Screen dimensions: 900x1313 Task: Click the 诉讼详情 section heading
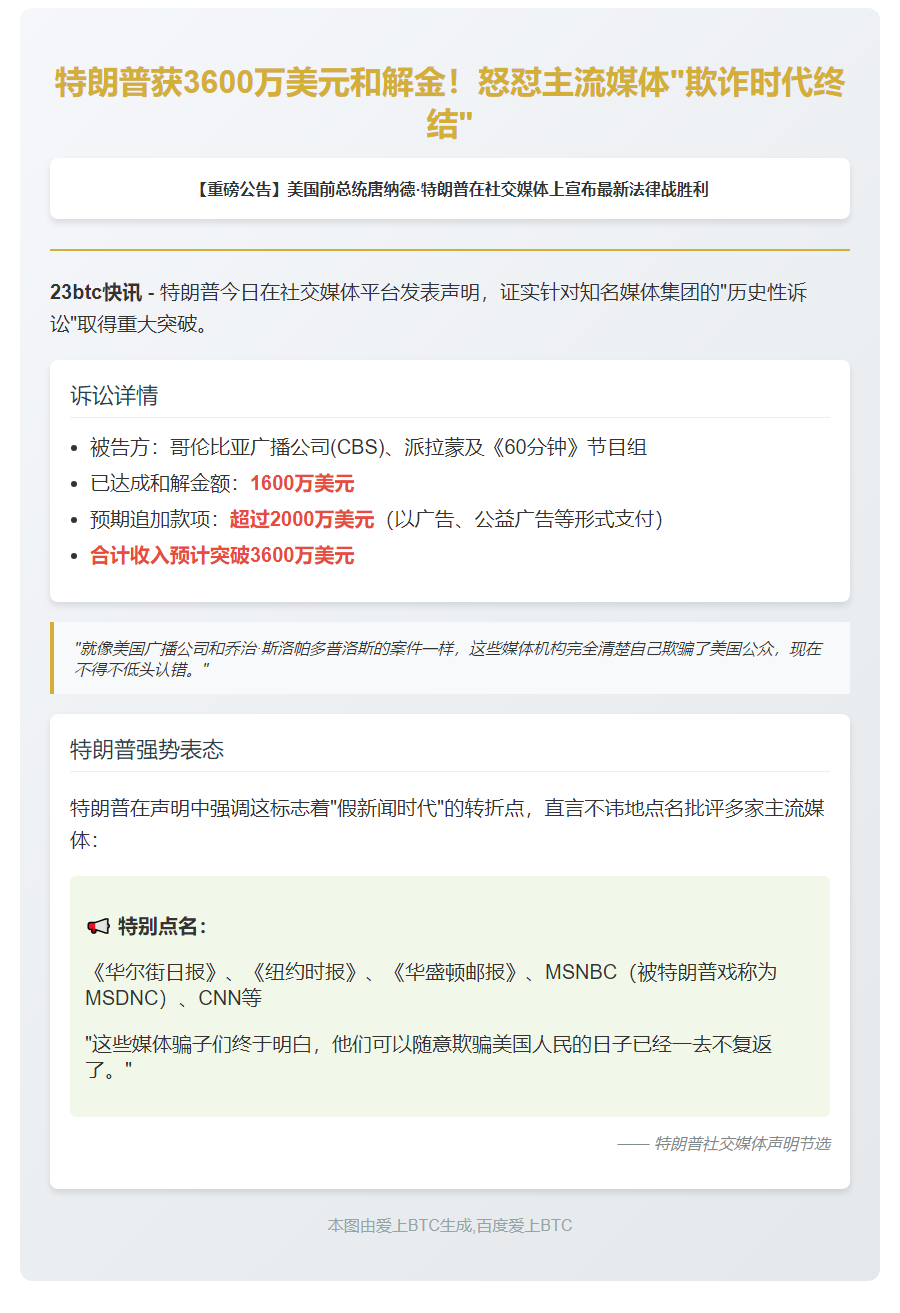(114, 395)
